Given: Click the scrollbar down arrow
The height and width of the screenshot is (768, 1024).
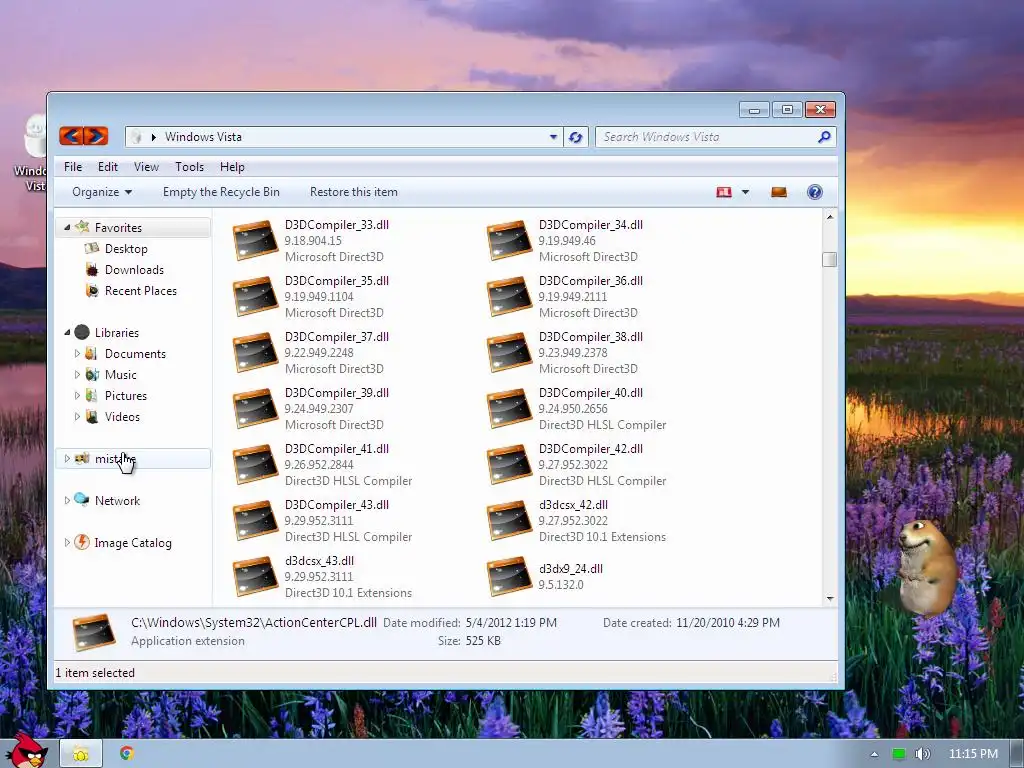Looking at the screenshot, I should 829,598.
